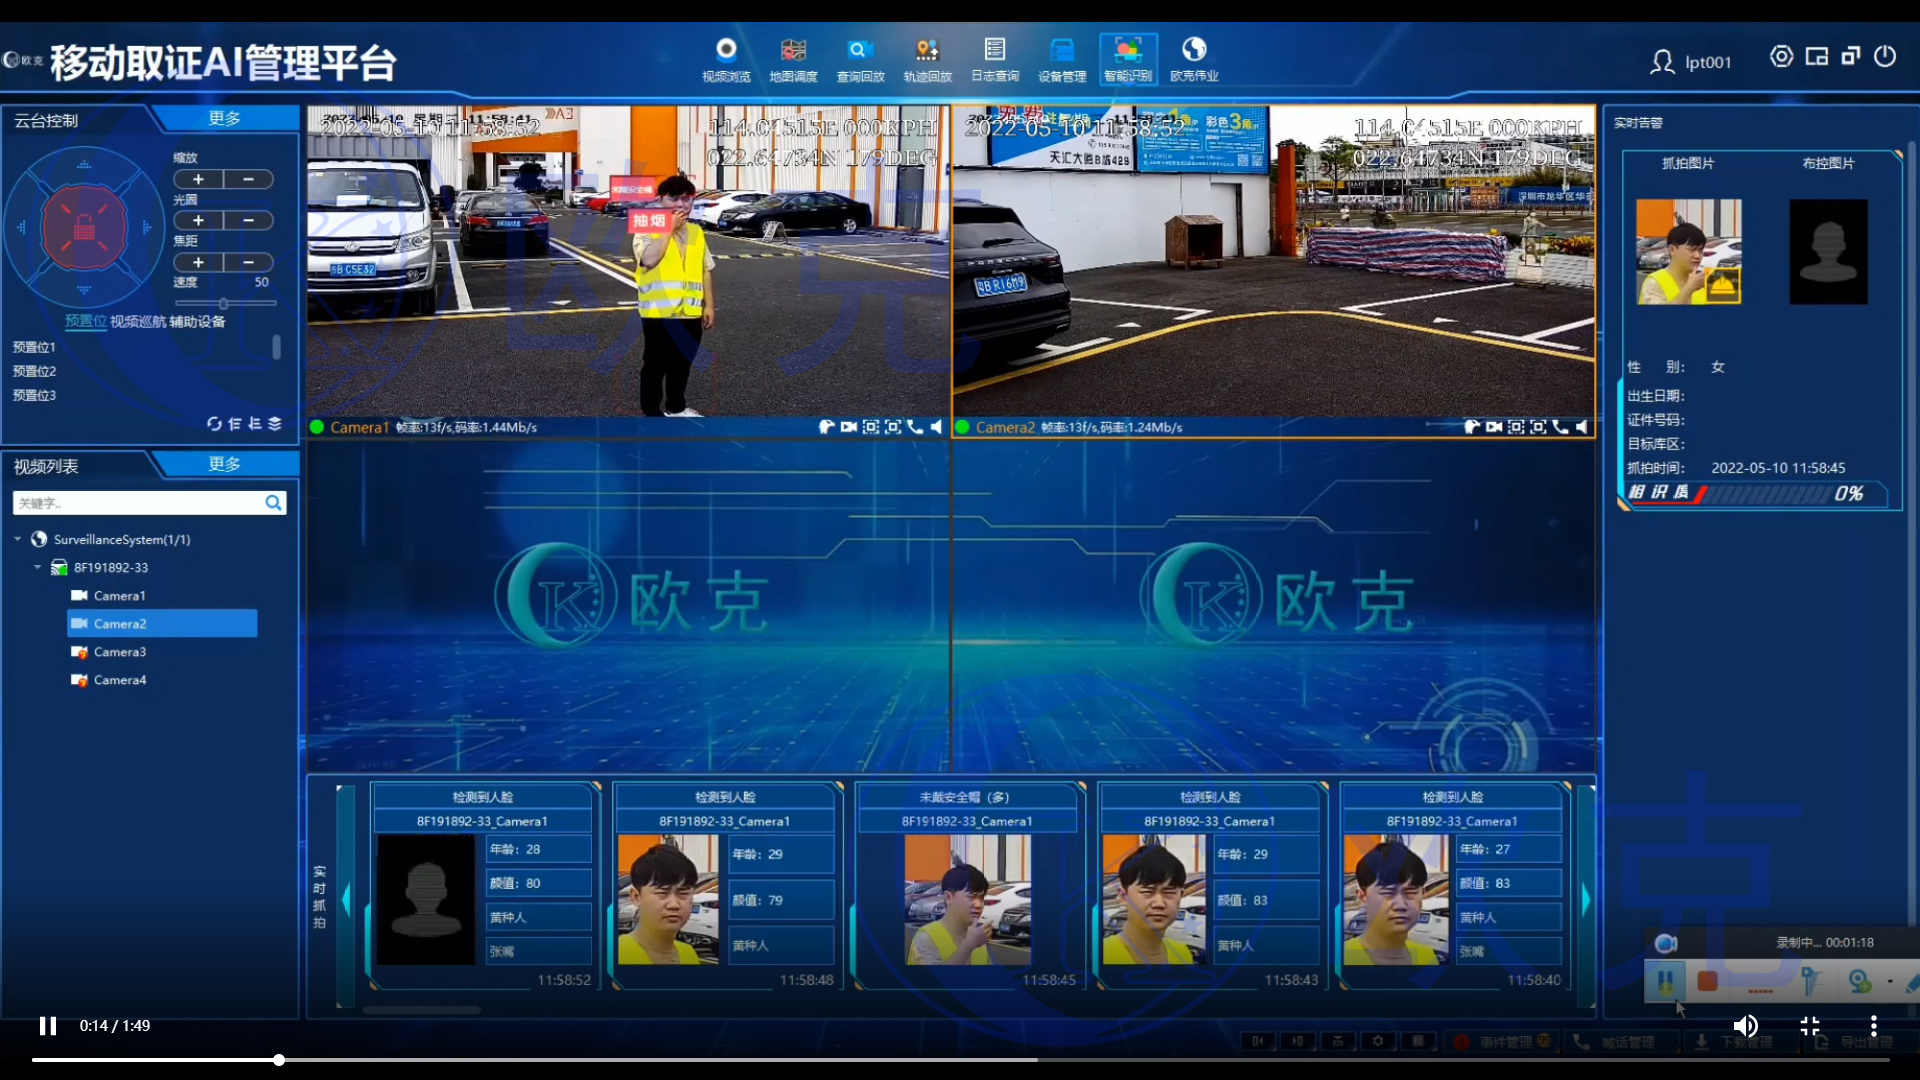Screen dimensions: 1920x1080
Task: Open the settings gear in the header
Action: [x=1781, y=57]
